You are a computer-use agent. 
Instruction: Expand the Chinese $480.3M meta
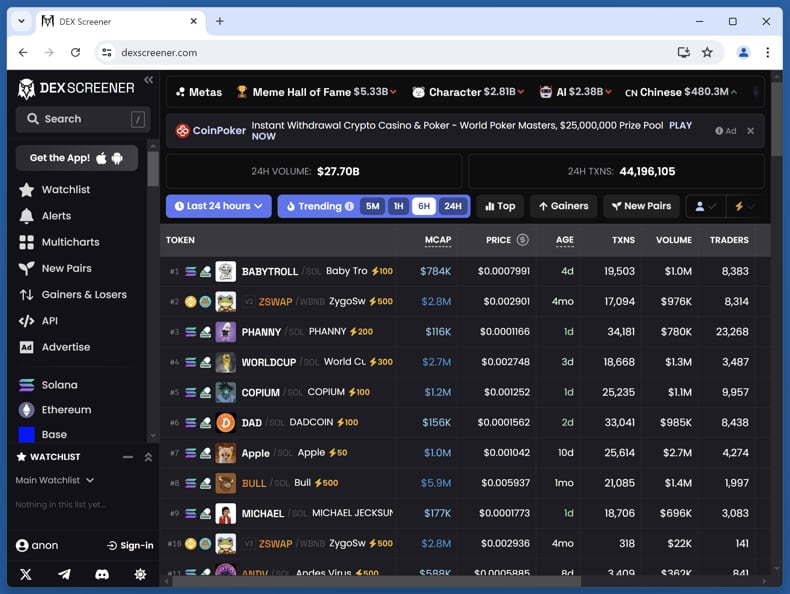[681, 92]
